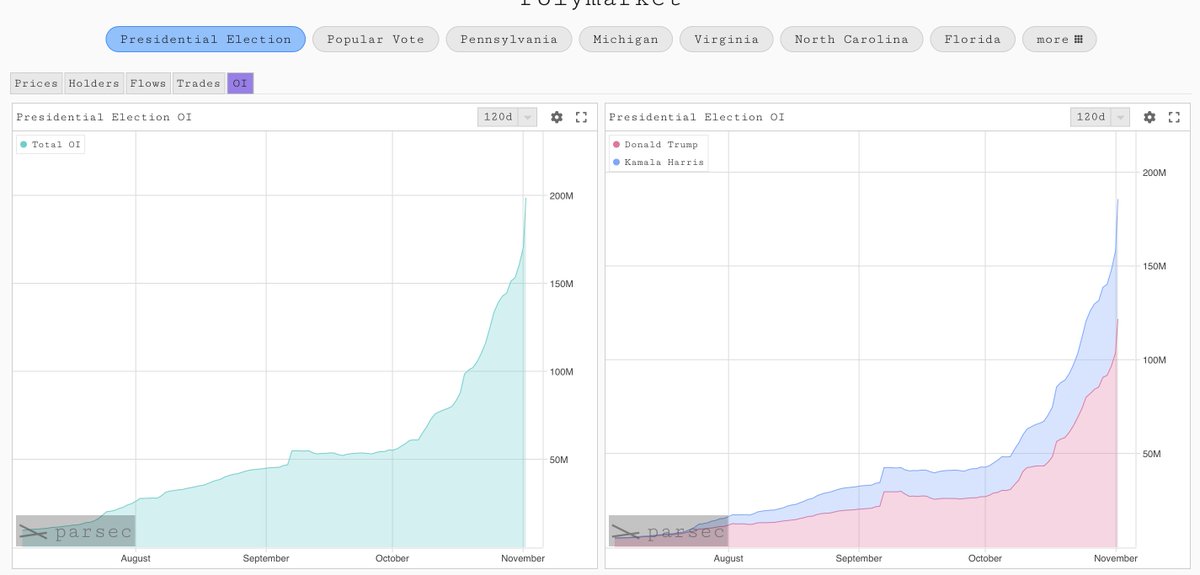Click the November label on right chart axis

click(x=1116, y=559)
